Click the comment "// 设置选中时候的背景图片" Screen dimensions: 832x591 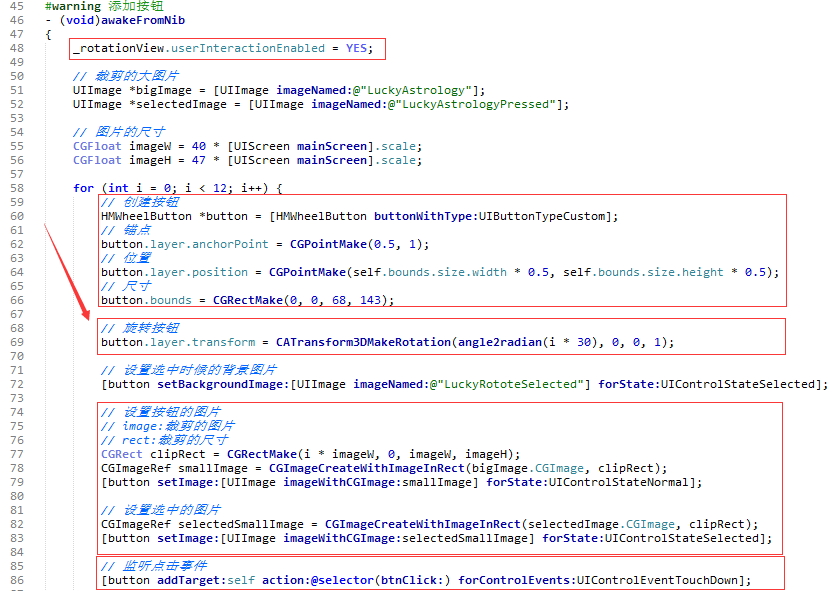(189, 370)
